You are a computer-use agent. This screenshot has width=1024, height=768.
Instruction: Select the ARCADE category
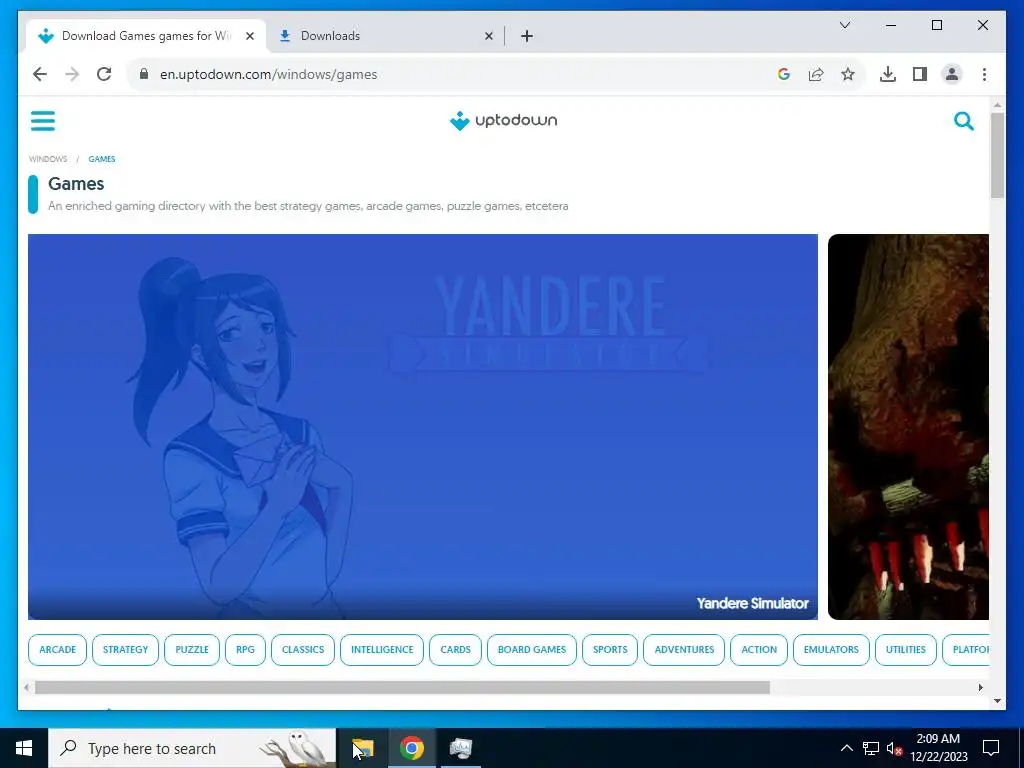coord(57,650)
